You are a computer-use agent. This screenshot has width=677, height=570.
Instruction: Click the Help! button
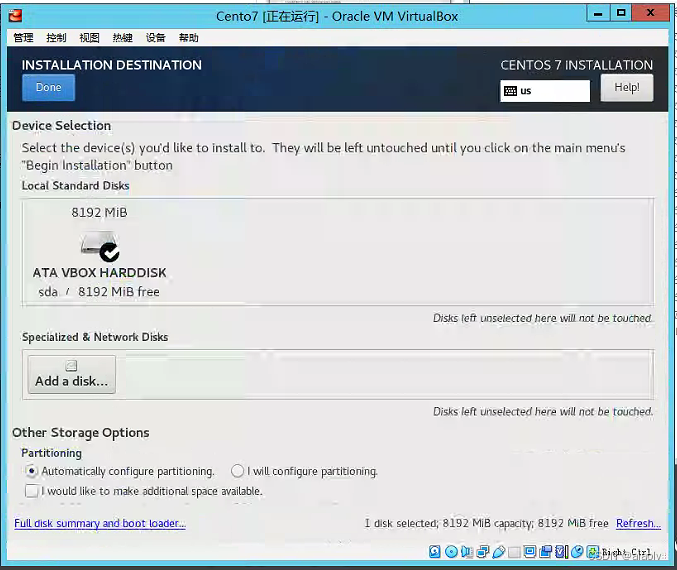tap(627, 88)
